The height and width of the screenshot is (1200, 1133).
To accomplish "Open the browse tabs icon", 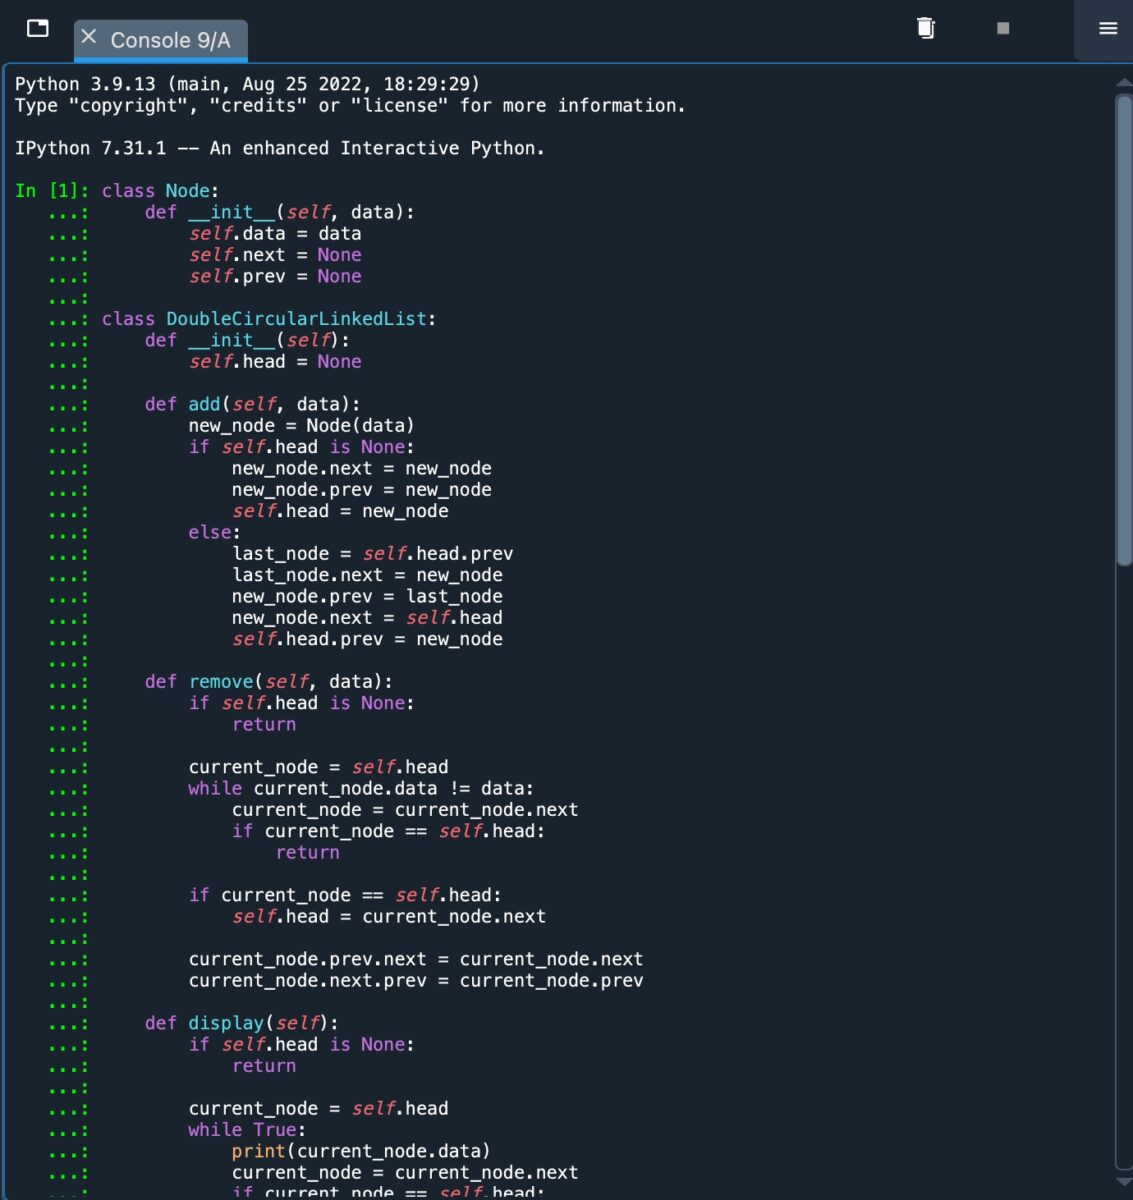I will [38, 28].
